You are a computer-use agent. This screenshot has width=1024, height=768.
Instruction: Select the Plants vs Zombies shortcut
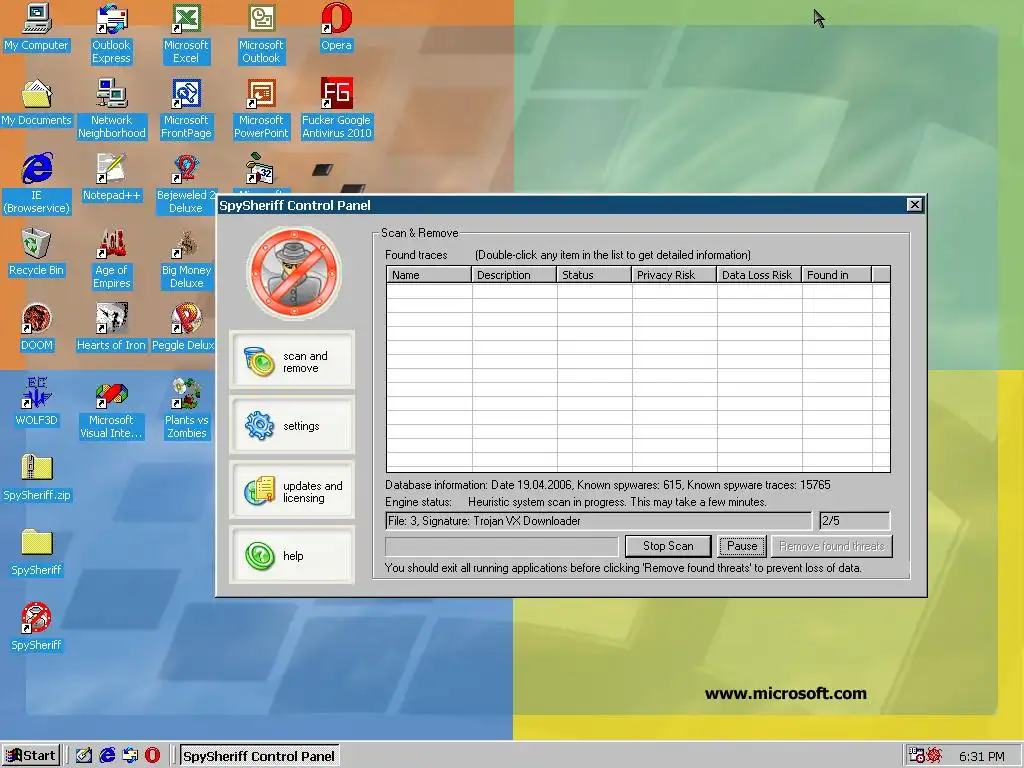click(186, 408)
